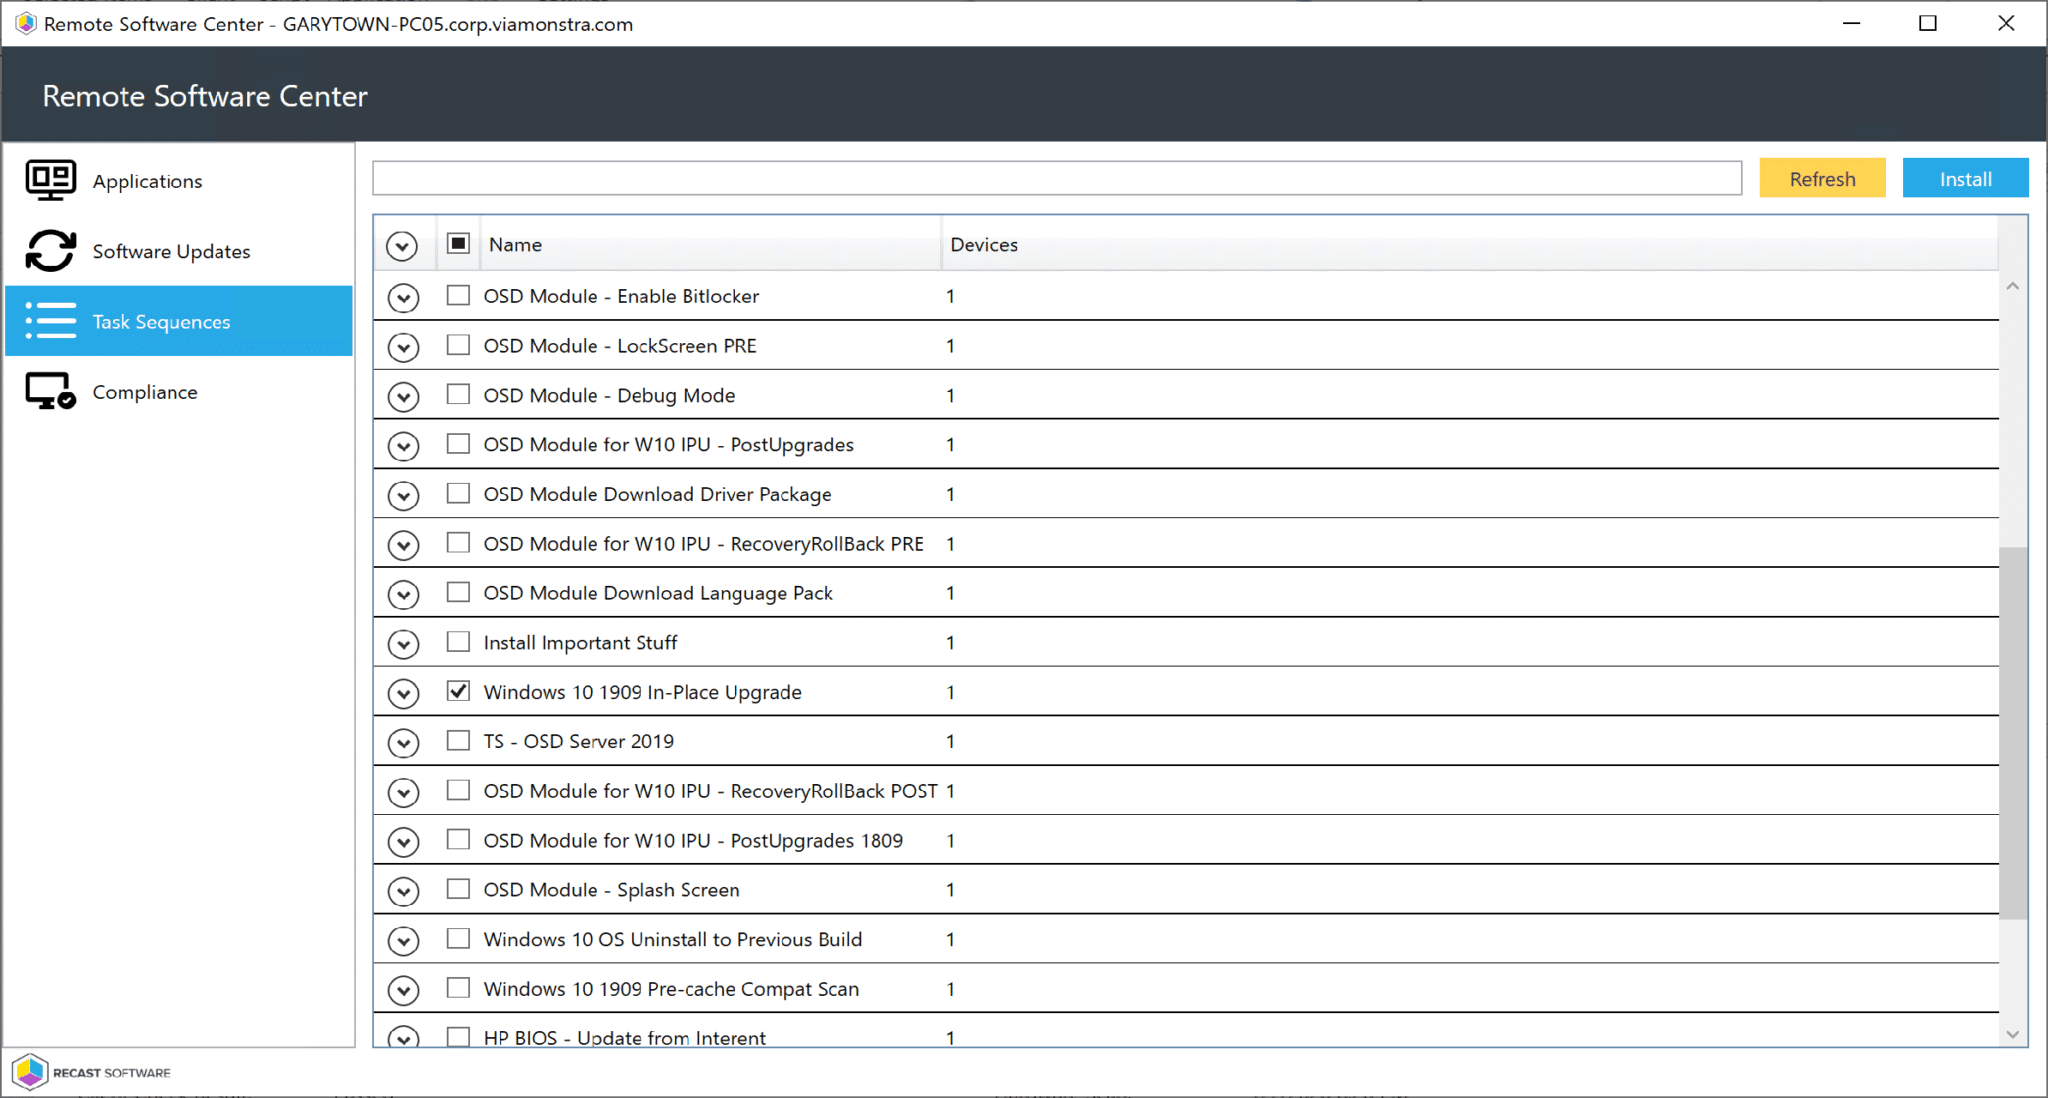Expand Windows 10 1909 In-Place Upgrade row

coord(403,693)
